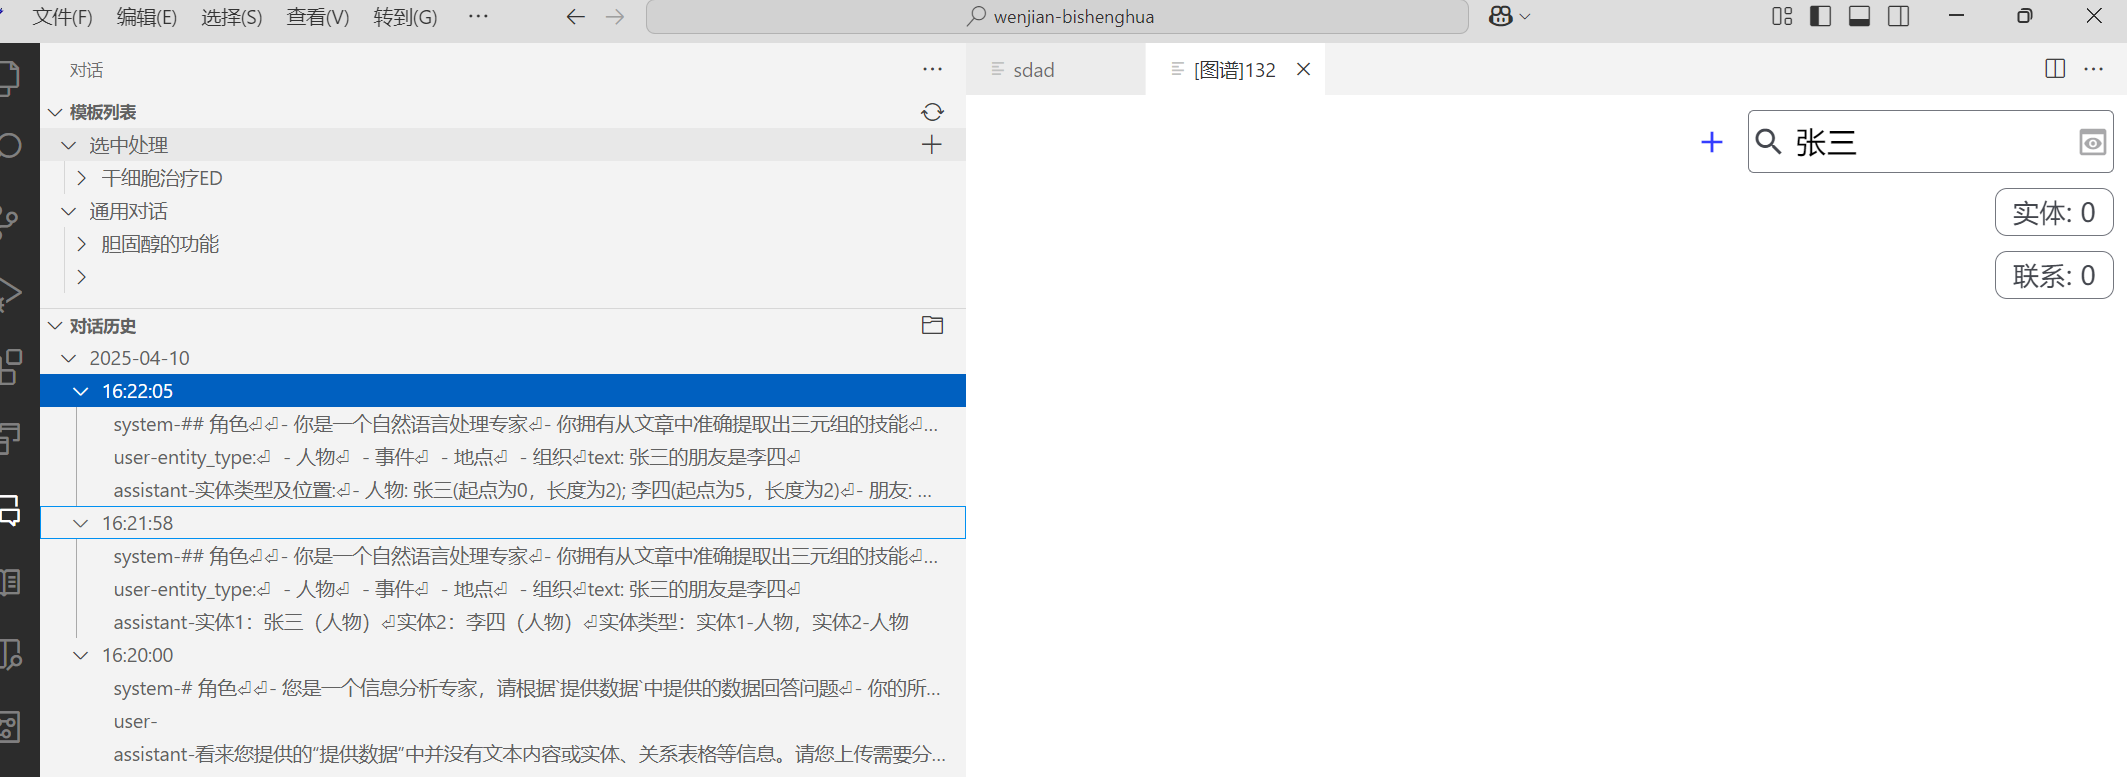Open the 文件(F) menu
The height and width of the screenshot is (777, 2127).
click(x=62, y=17)
